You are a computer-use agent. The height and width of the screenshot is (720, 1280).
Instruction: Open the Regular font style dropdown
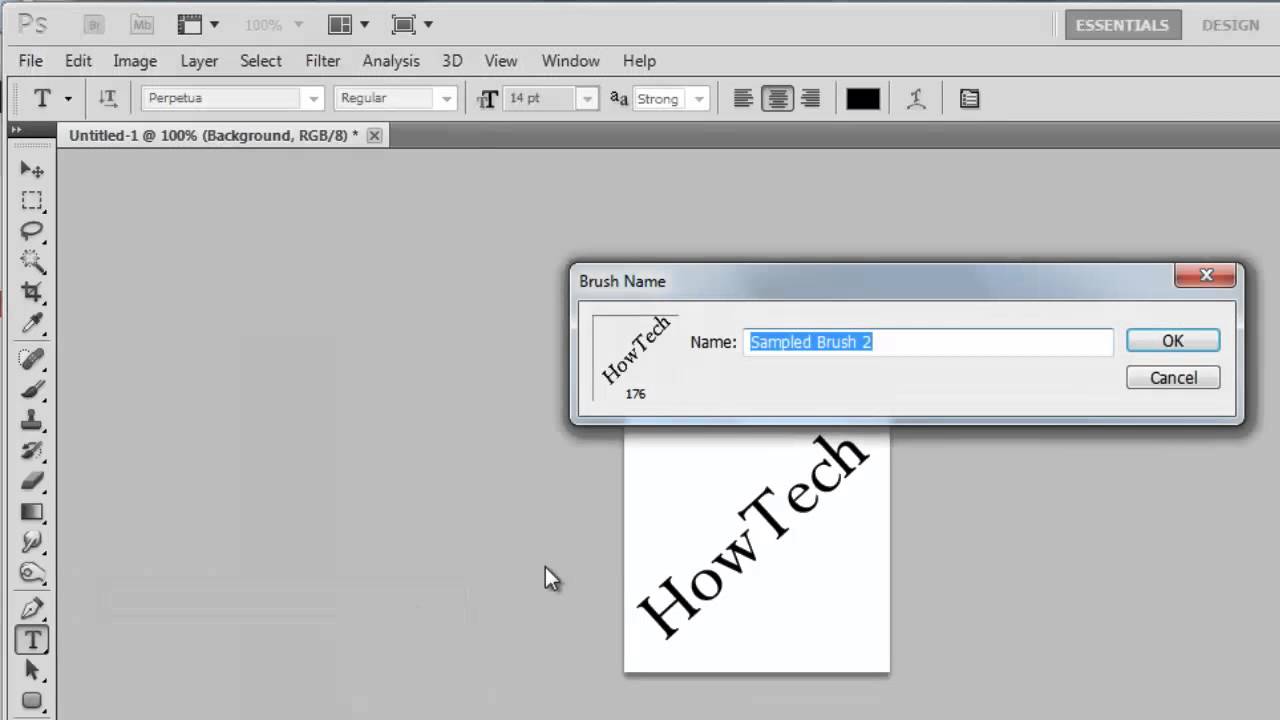(447, 99)
